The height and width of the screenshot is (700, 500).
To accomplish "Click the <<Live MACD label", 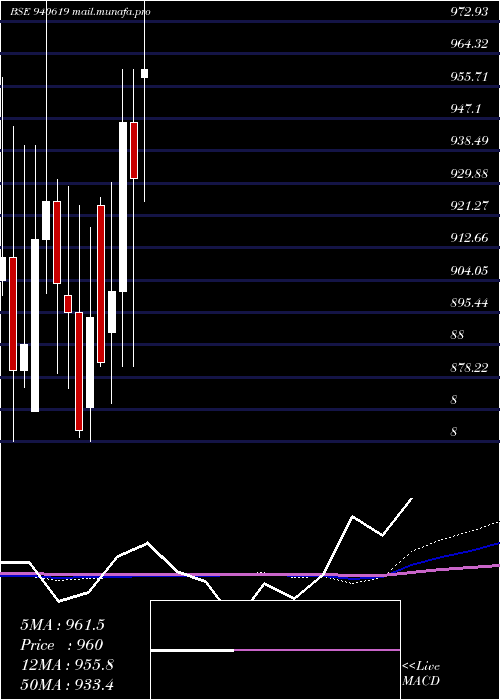I will point(421,674).
